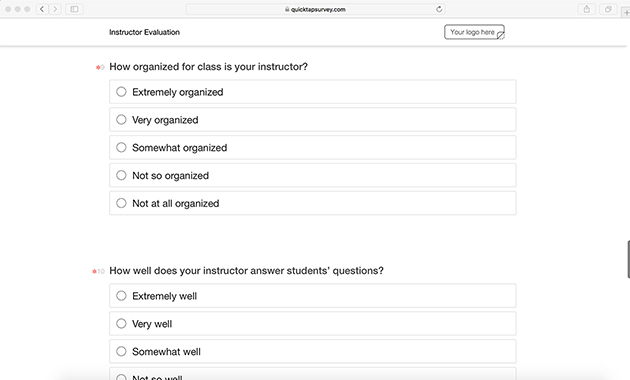Select the Very well radio button

click(x=121, y=323)
